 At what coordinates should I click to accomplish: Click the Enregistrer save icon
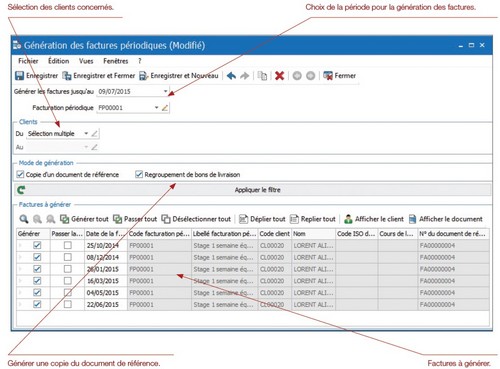coord(19,76)
